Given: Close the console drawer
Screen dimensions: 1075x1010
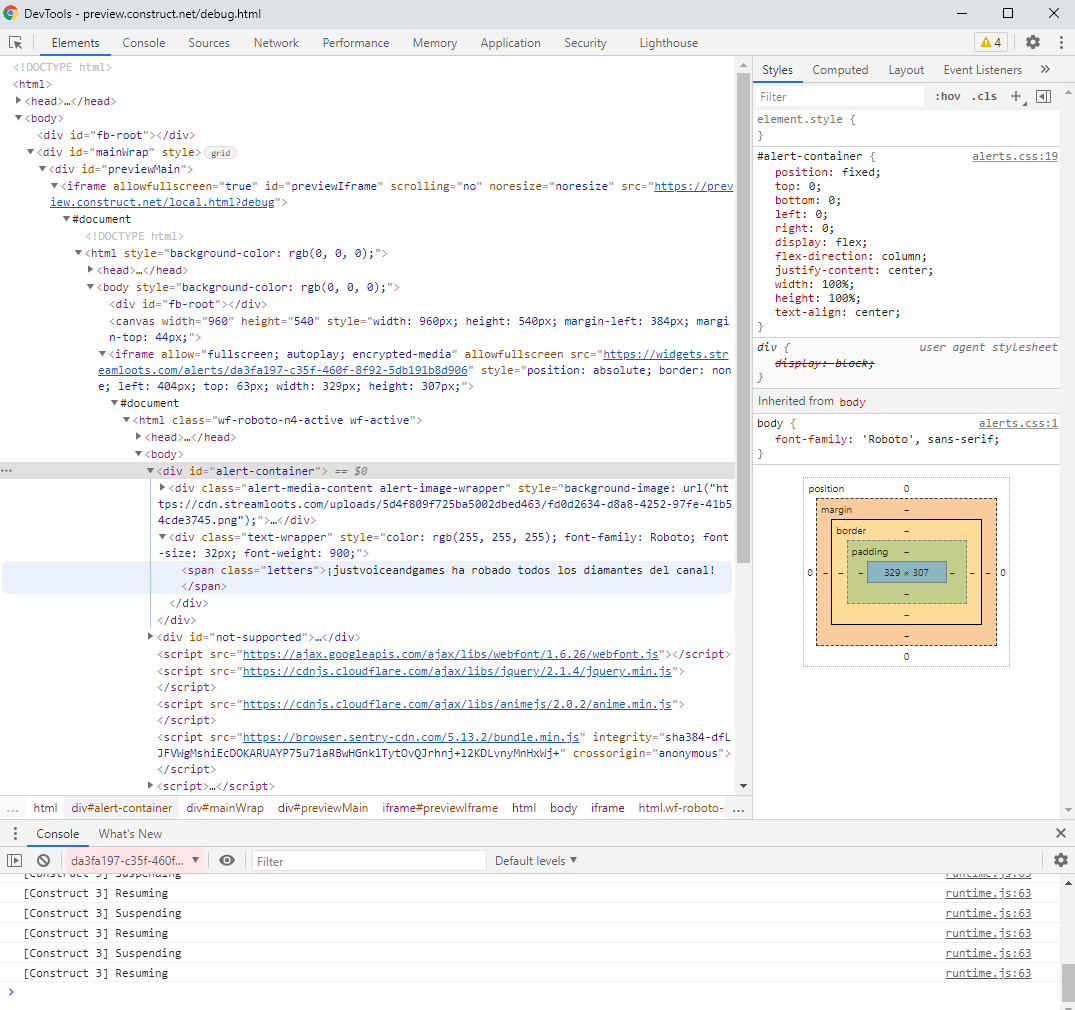Looking at the screenshot, I should coord(1061,833).
